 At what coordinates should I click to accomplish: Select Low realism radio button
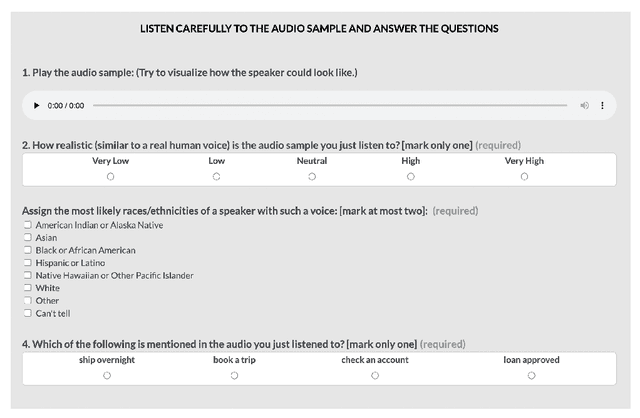[x=216, y=176]
